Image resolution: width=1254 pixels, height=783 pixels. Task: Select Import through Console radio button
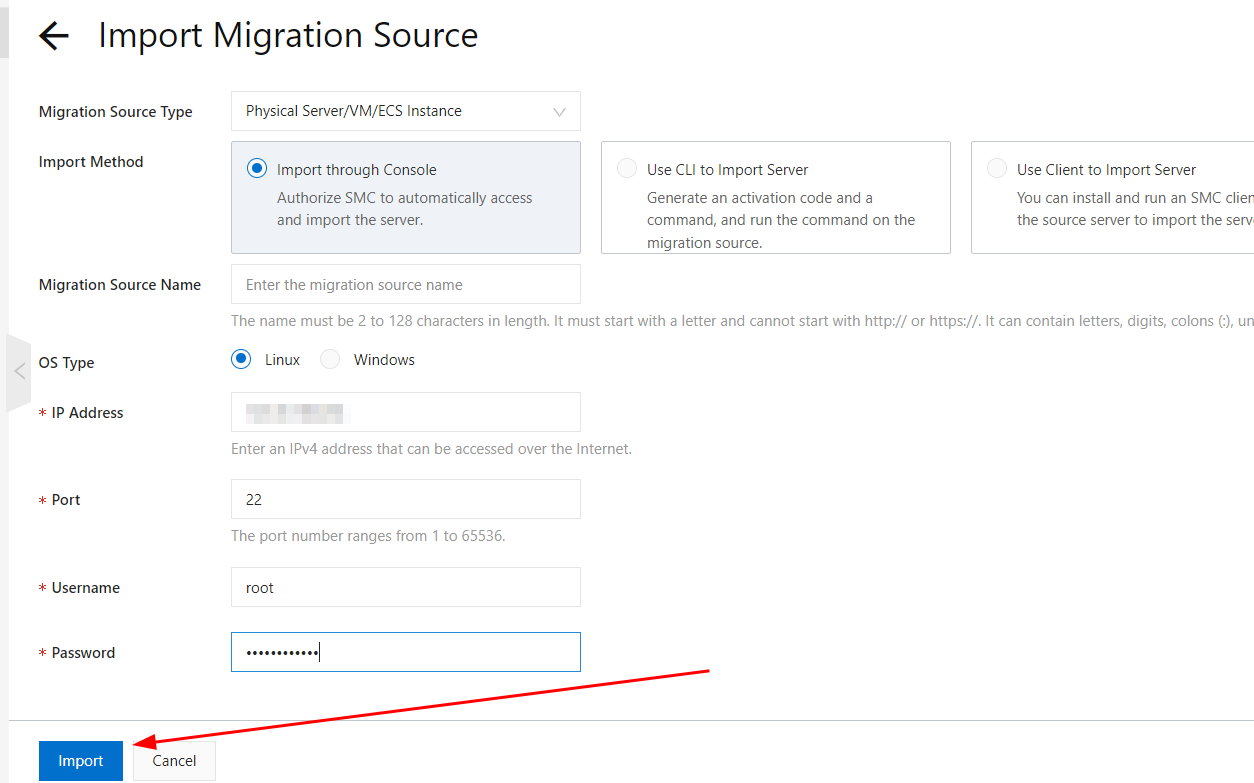[x=257, y=169]
